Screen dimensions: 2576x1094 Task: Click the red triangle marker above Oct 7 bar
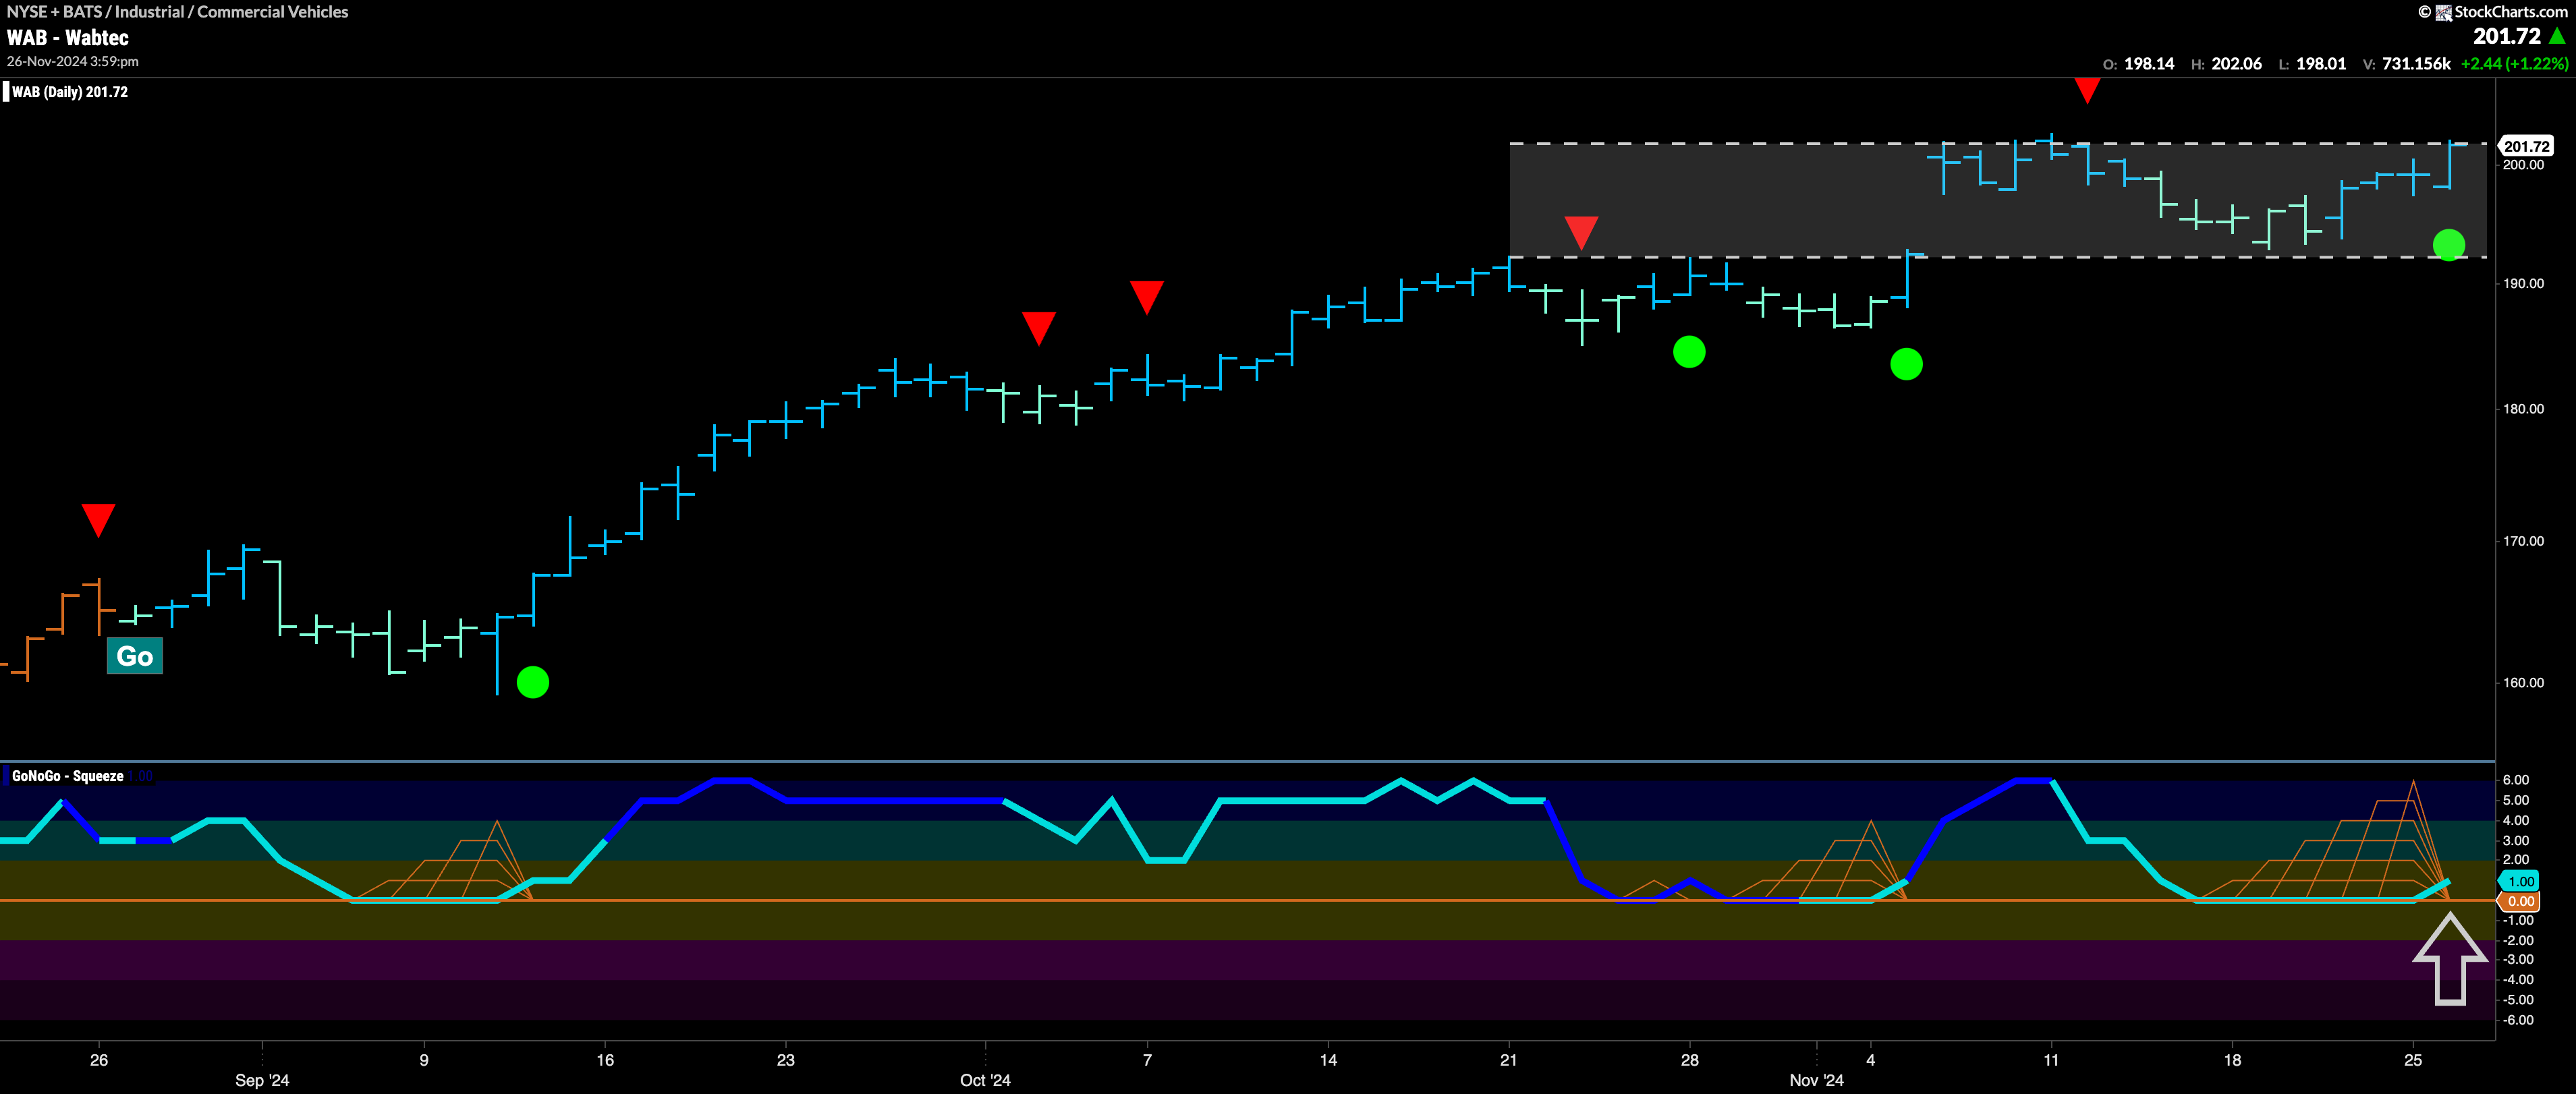click(x=1147, y=297)
